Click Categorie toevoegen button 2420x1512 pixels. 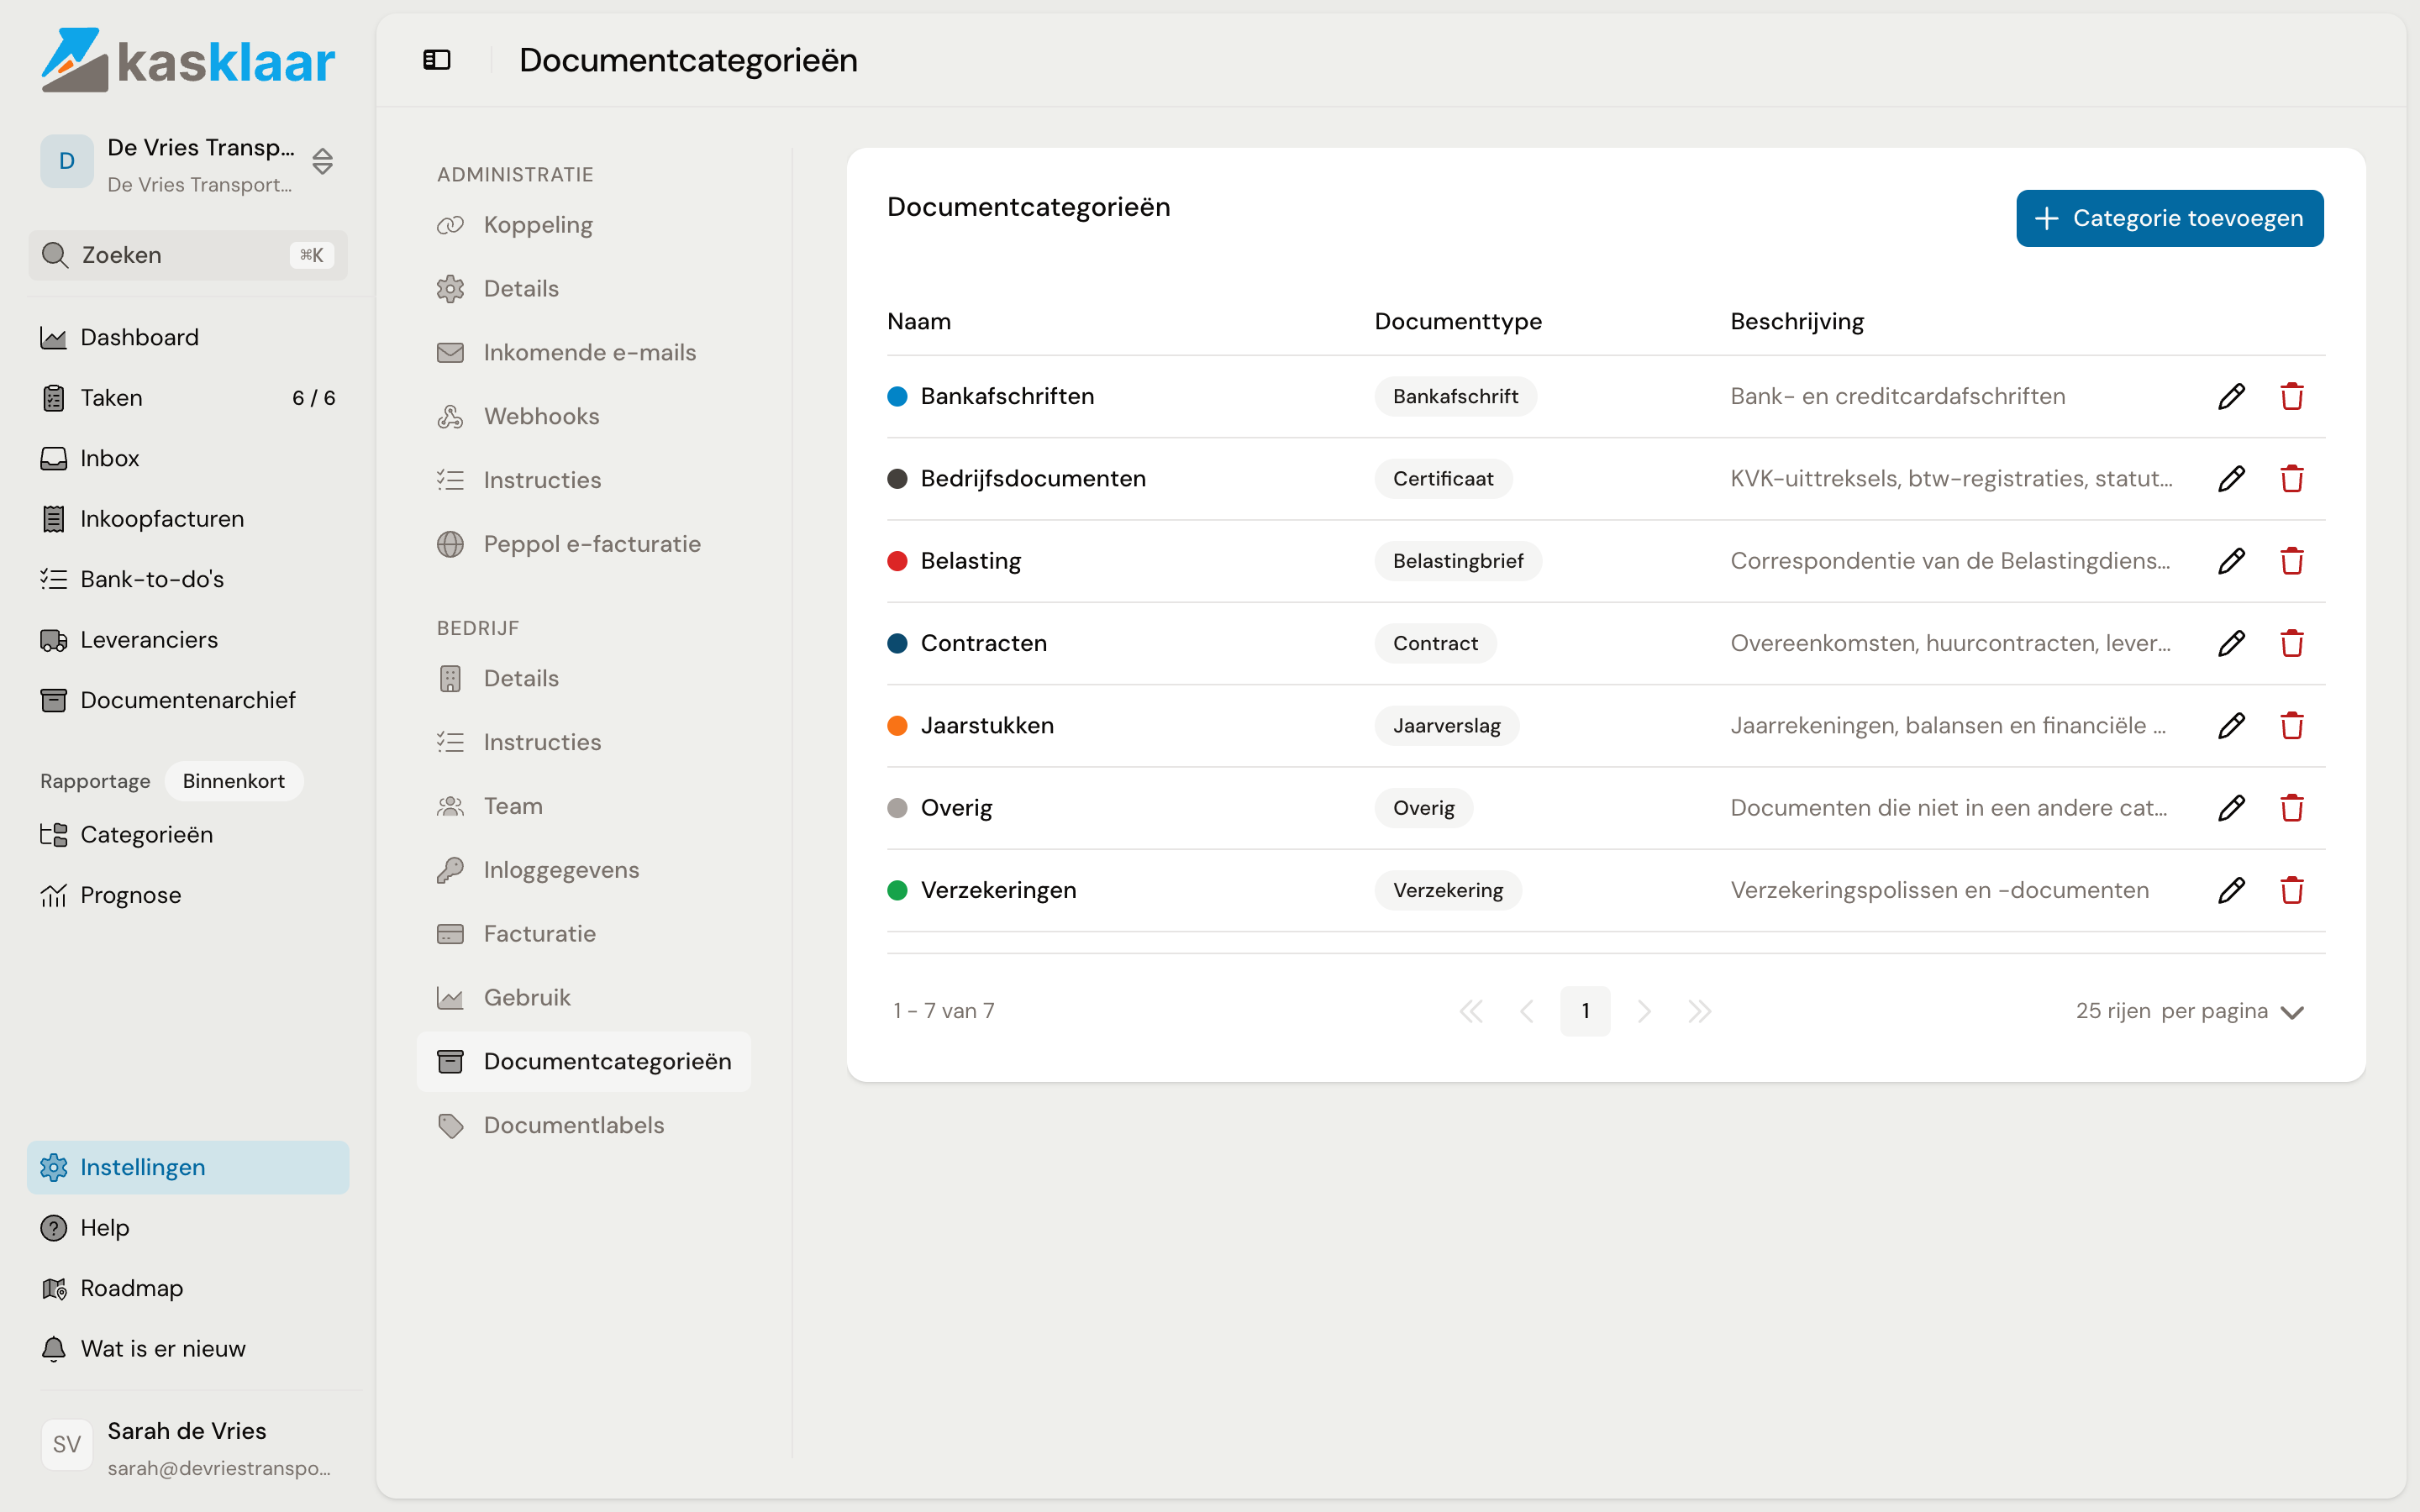(2169, 218)
